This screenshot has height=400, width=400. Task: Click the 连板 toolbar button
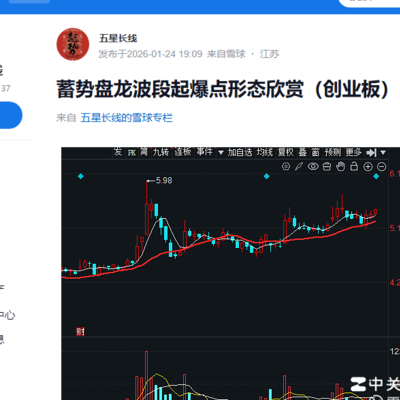(x=183, y=152)
